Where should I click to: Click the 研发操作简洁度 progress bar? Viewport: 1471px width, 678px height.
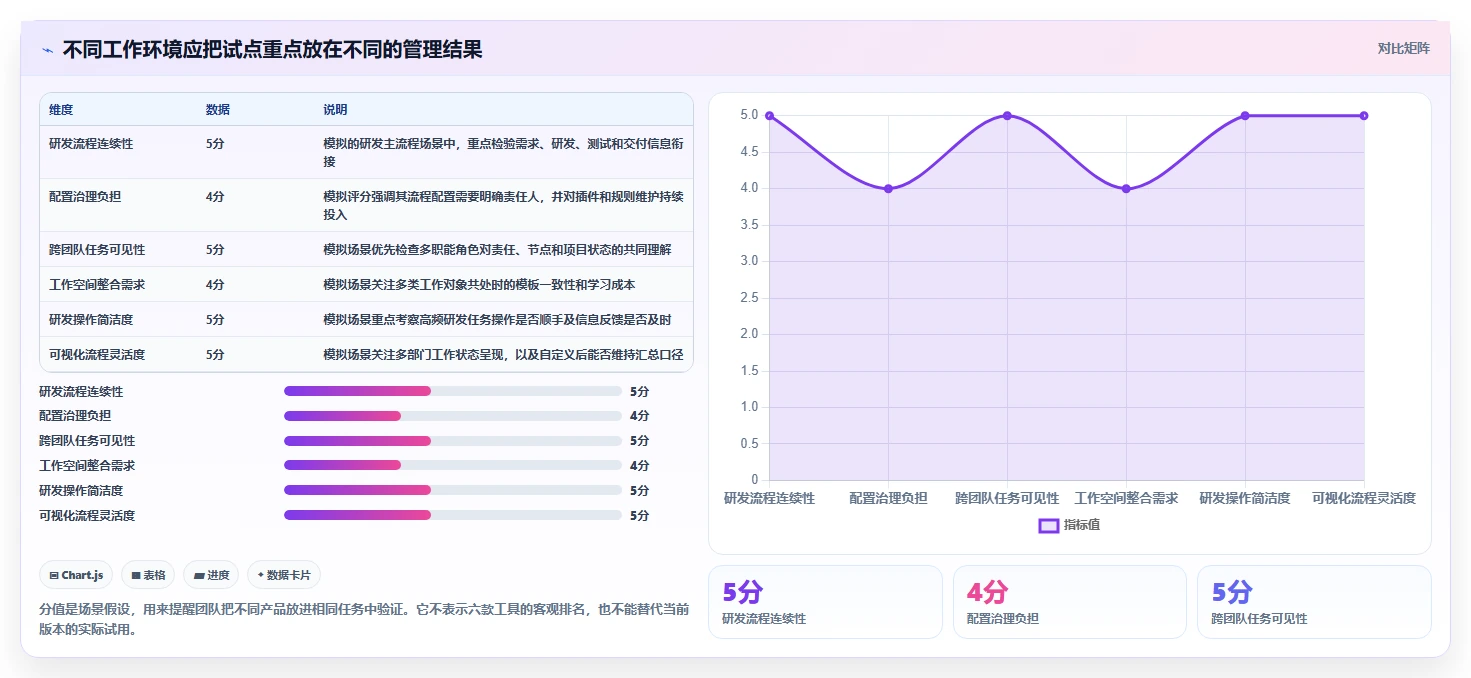(453, 490)
